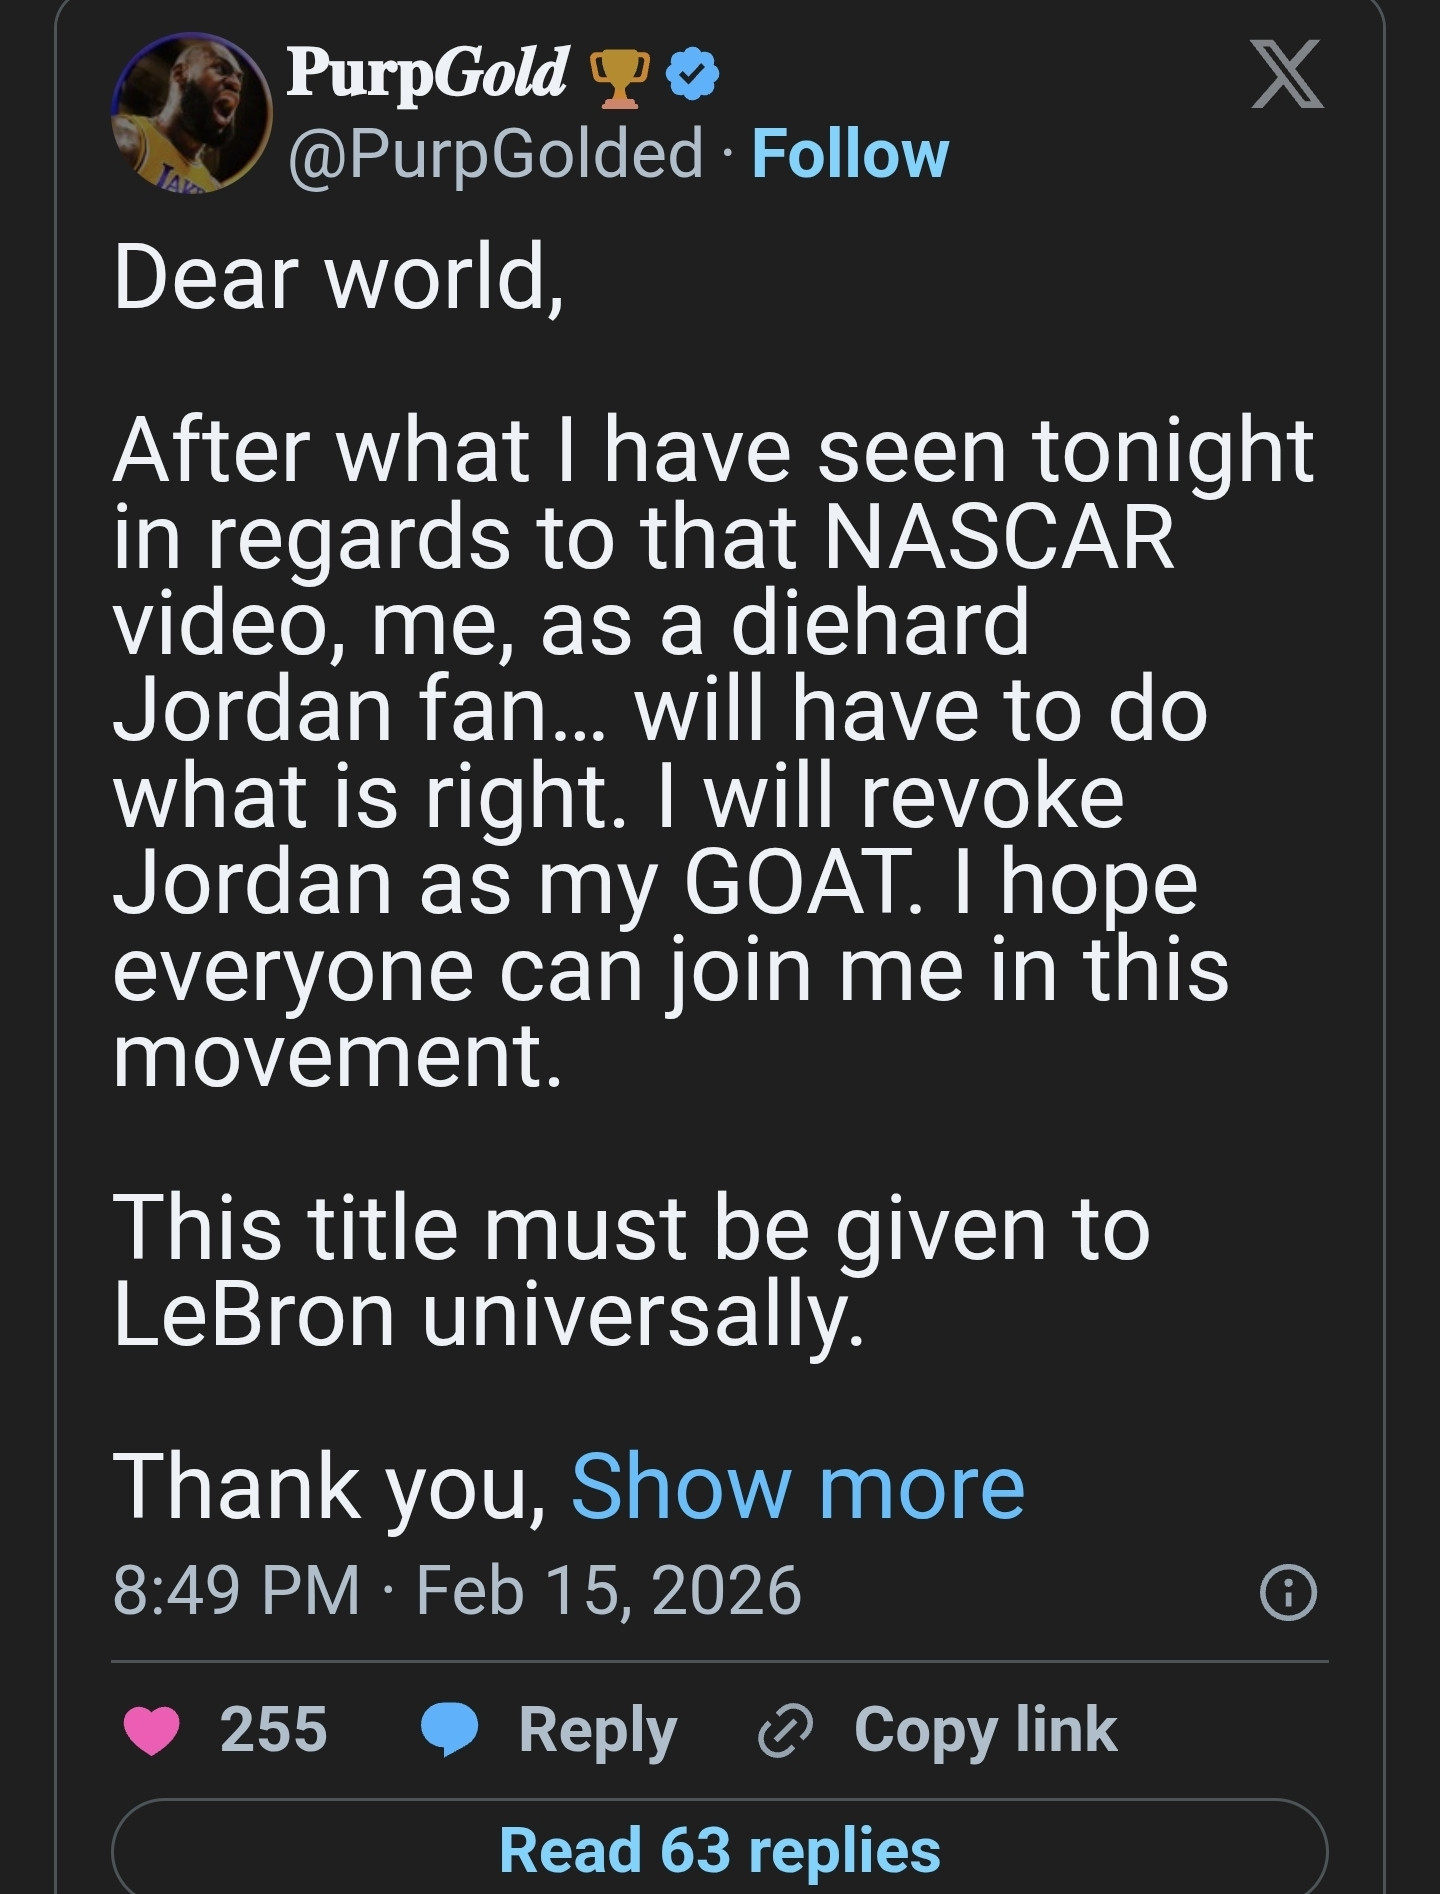Click the 255 likes count
Viewport: 1440px width, 1894px height.
[273, 1730]
